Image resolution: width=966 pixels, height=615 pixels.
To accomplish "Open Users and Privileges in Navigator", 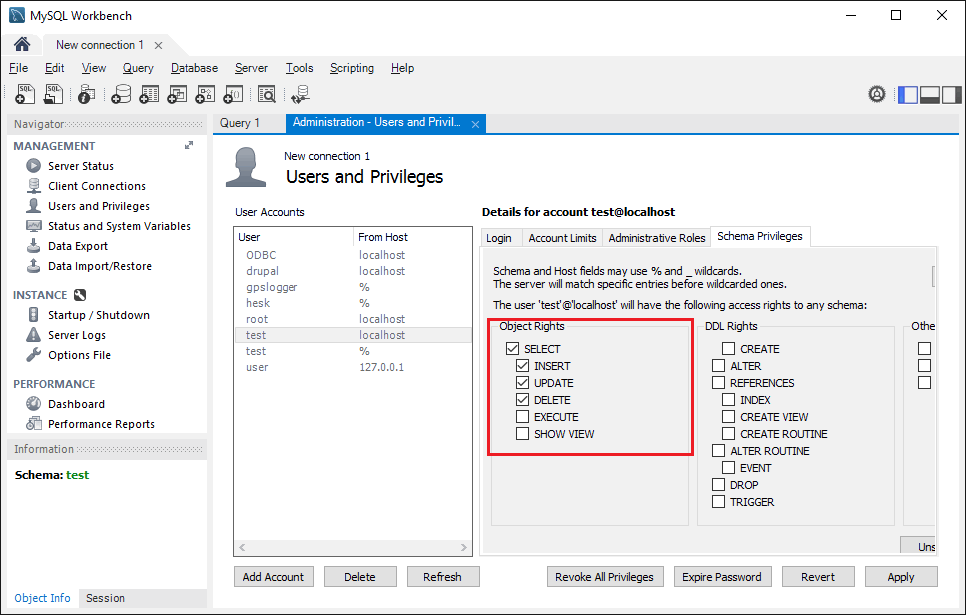I will click(x=99, y=206).
